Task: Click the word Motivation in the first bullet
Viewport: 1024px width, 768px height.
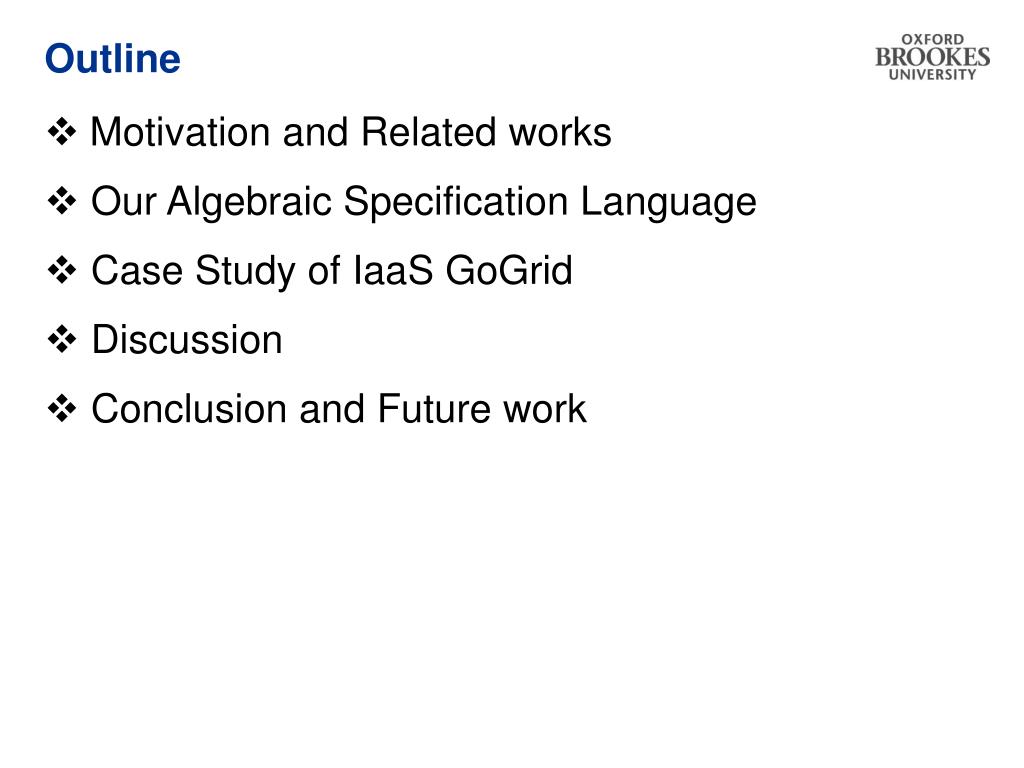Action: [x=180, y=132]
